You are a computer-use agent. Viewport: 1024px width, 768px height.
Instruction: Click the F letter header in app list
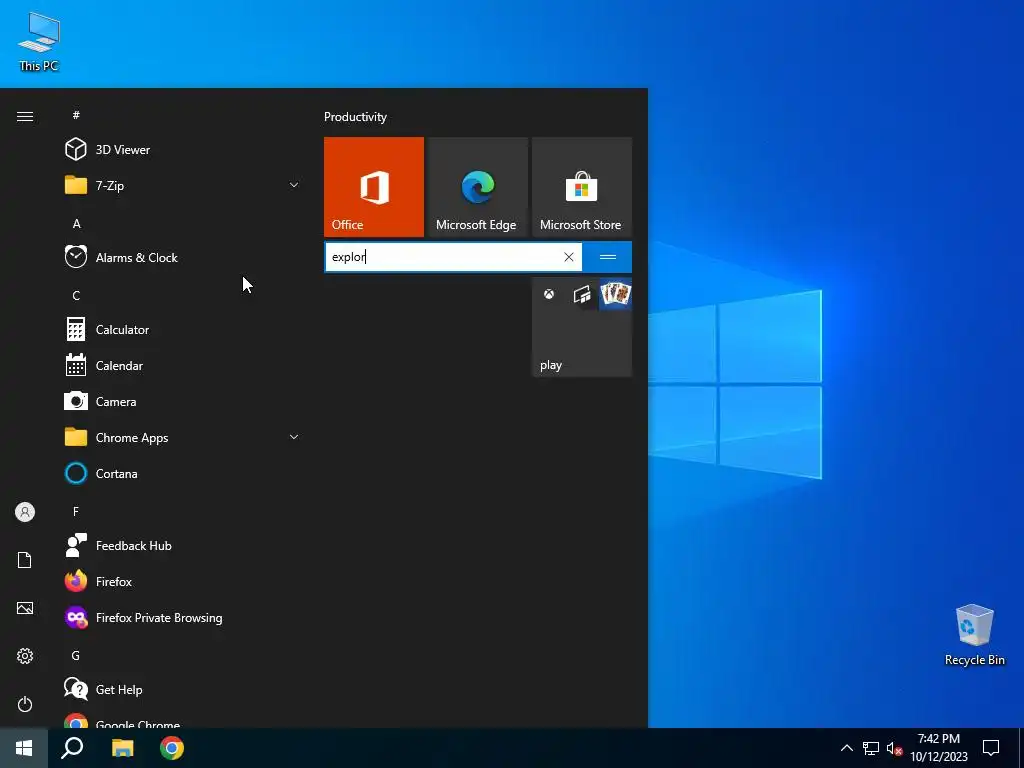76,511
